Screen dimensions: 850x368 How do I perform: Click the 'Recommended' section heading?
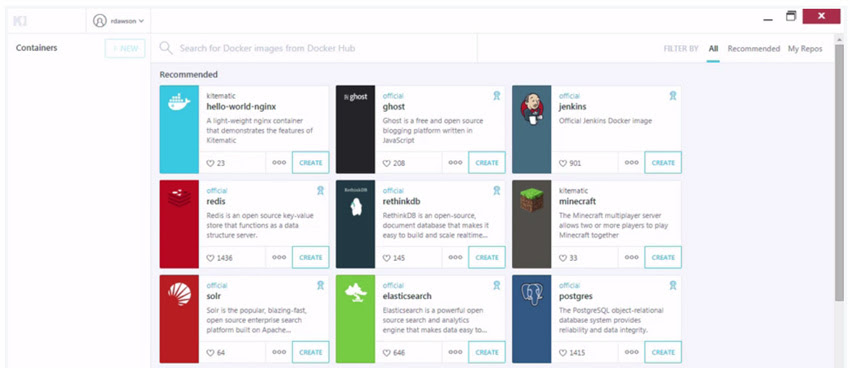click(189, 74)
